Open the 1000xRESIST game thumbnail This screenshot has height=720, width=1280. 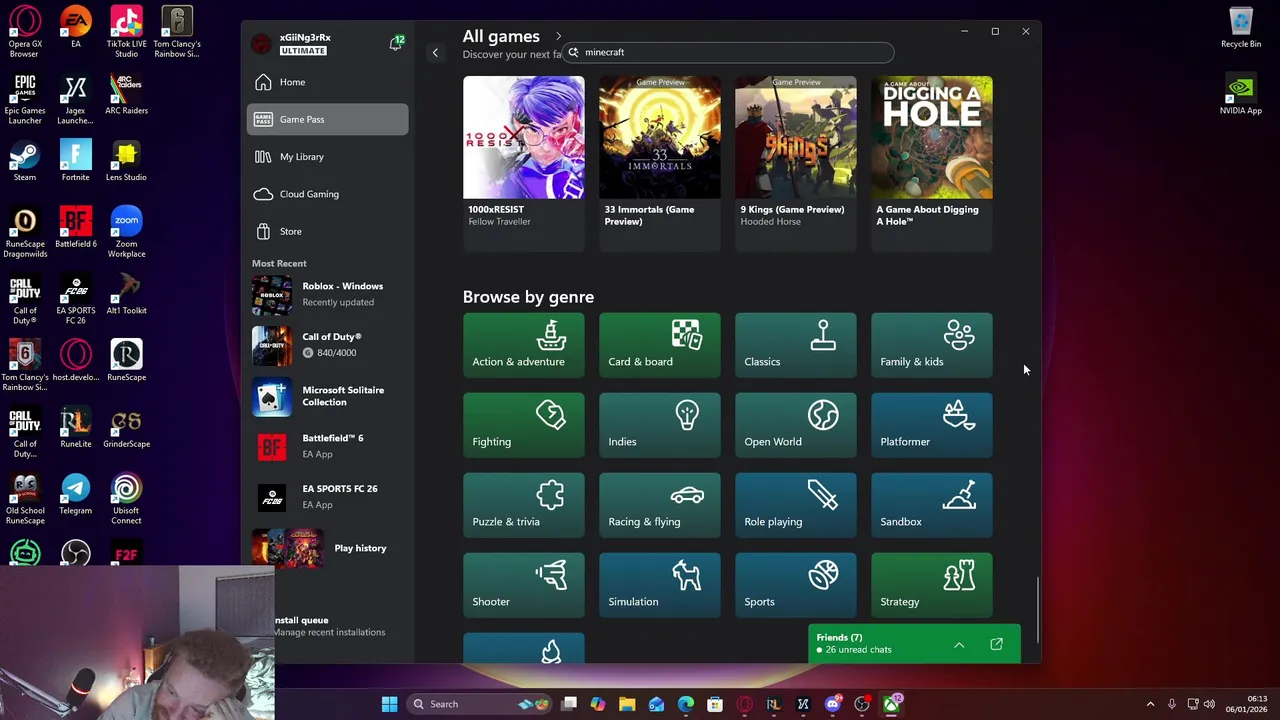coord(523,137)
